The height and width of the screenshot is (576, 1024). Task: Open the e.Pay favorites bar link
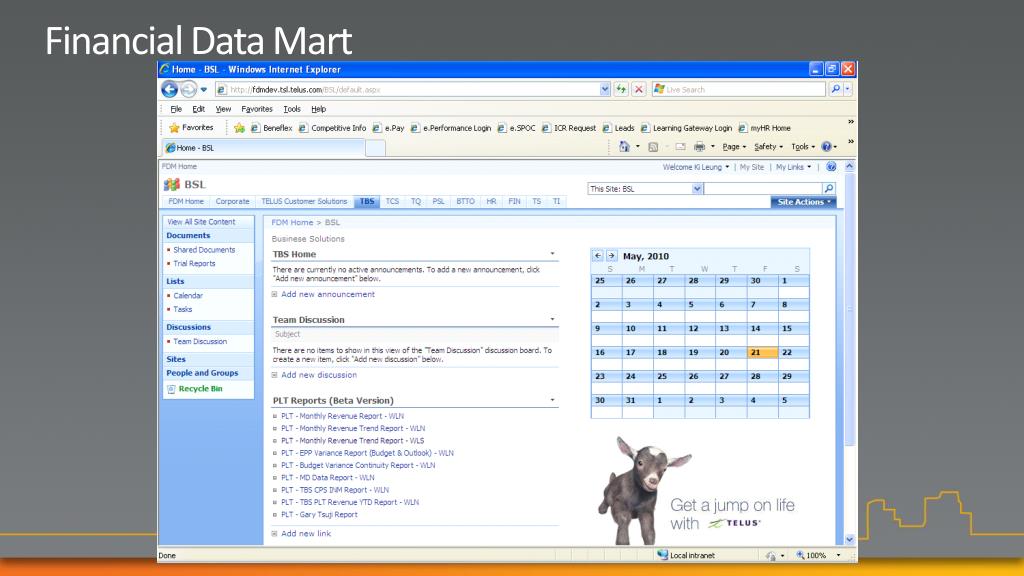click(x=389, y=128)
